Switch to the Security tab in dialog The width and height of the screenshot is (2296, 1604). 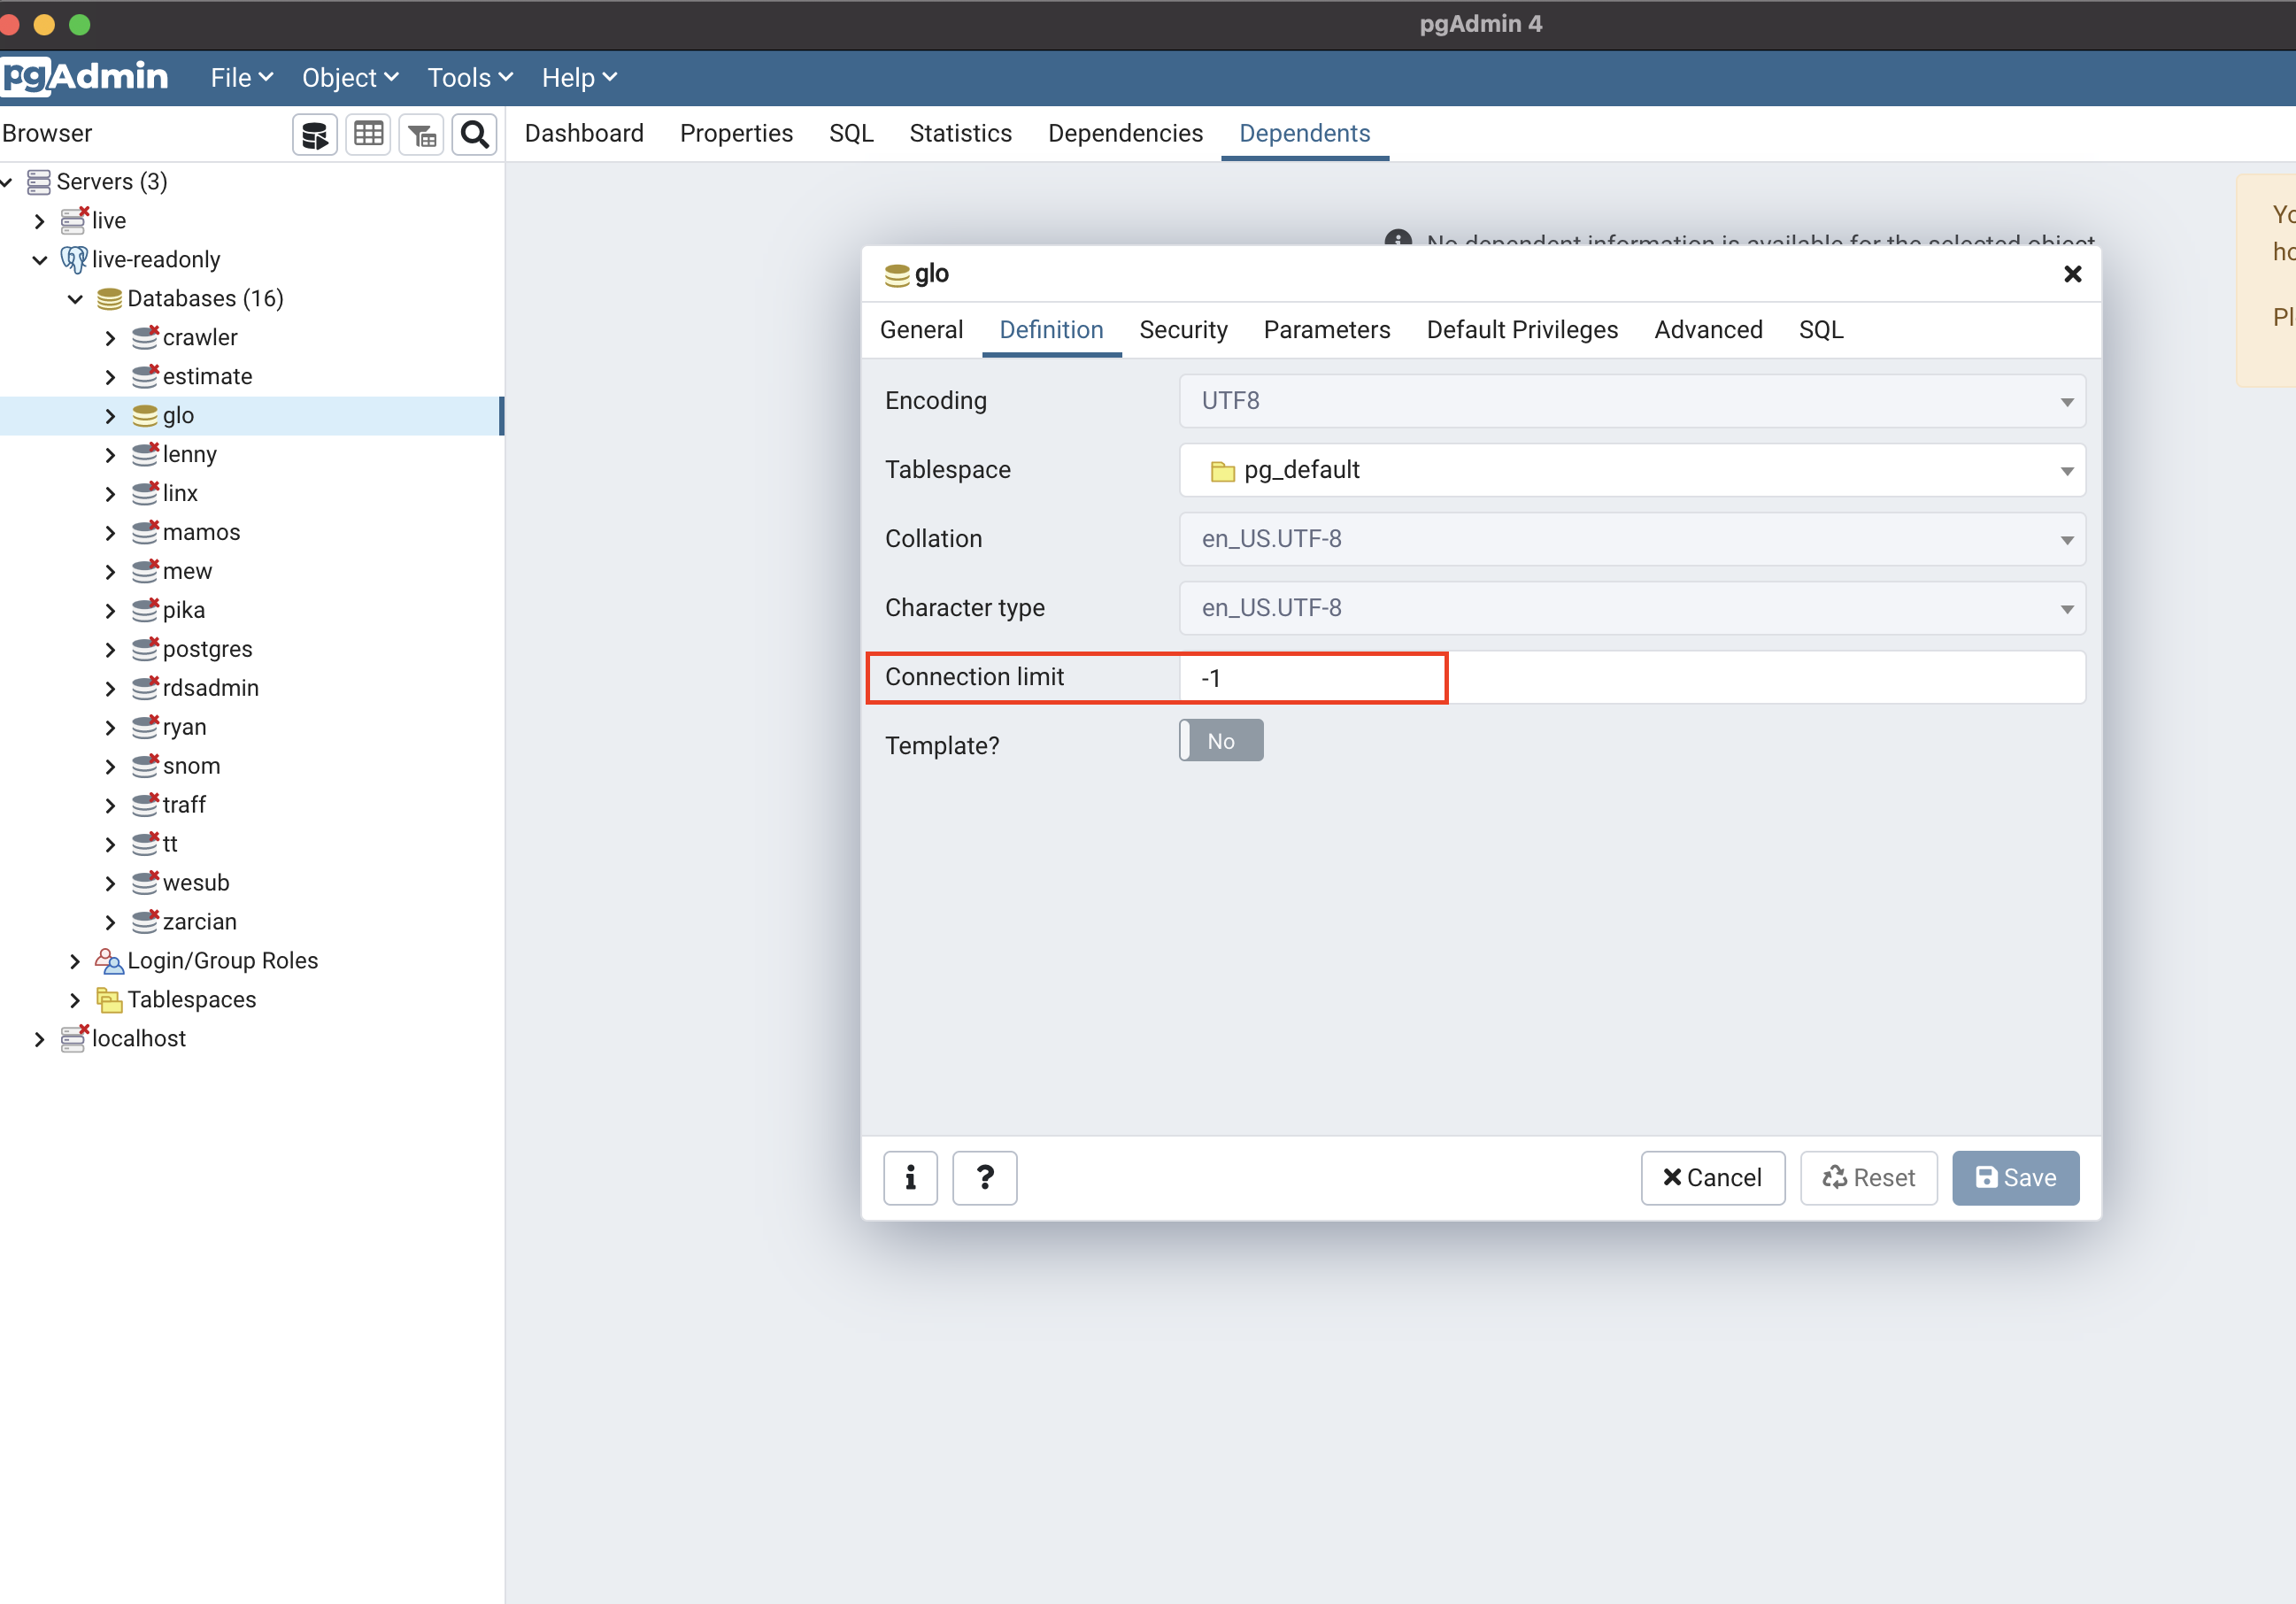[1183, 330]
